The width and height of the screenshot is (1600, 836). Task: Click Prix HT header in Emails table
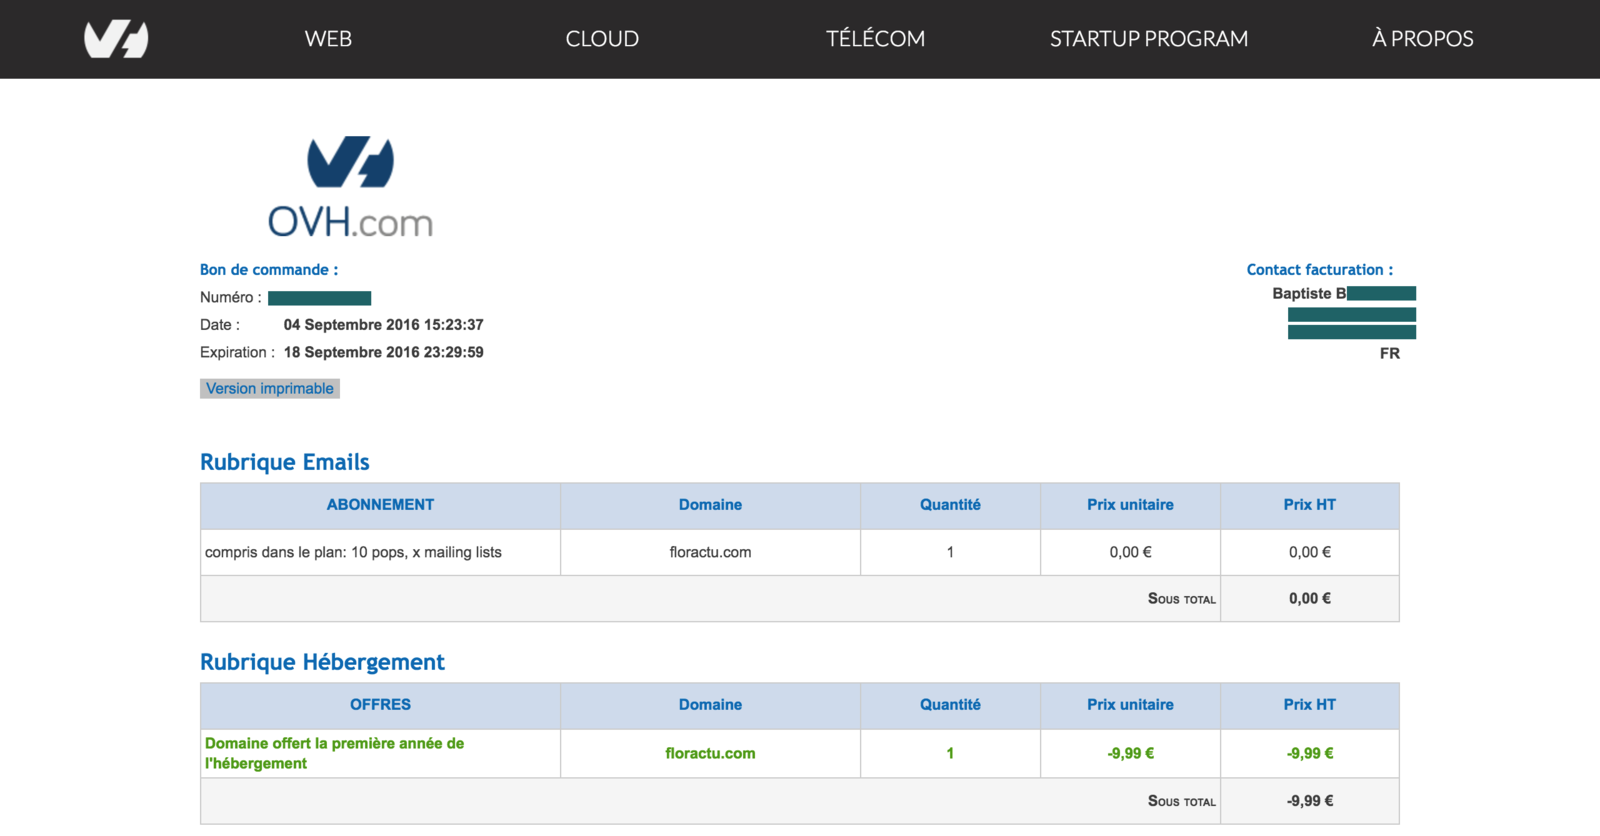[x=1309, y=505]
